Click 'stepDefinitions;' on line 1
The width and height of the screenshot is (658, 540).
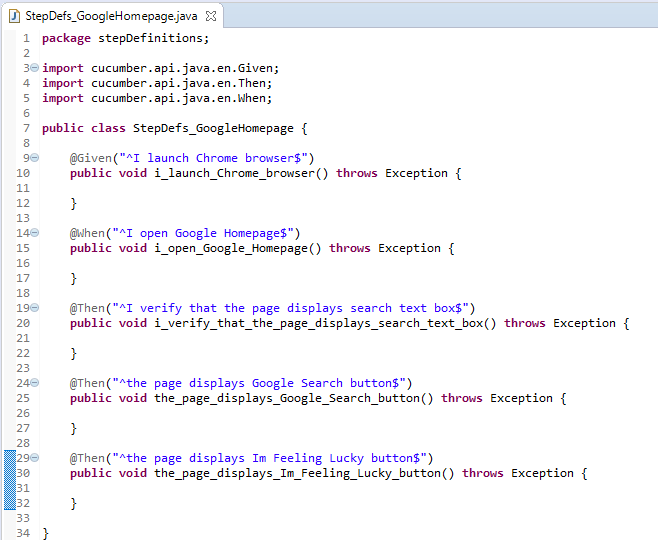pos(154,38)
